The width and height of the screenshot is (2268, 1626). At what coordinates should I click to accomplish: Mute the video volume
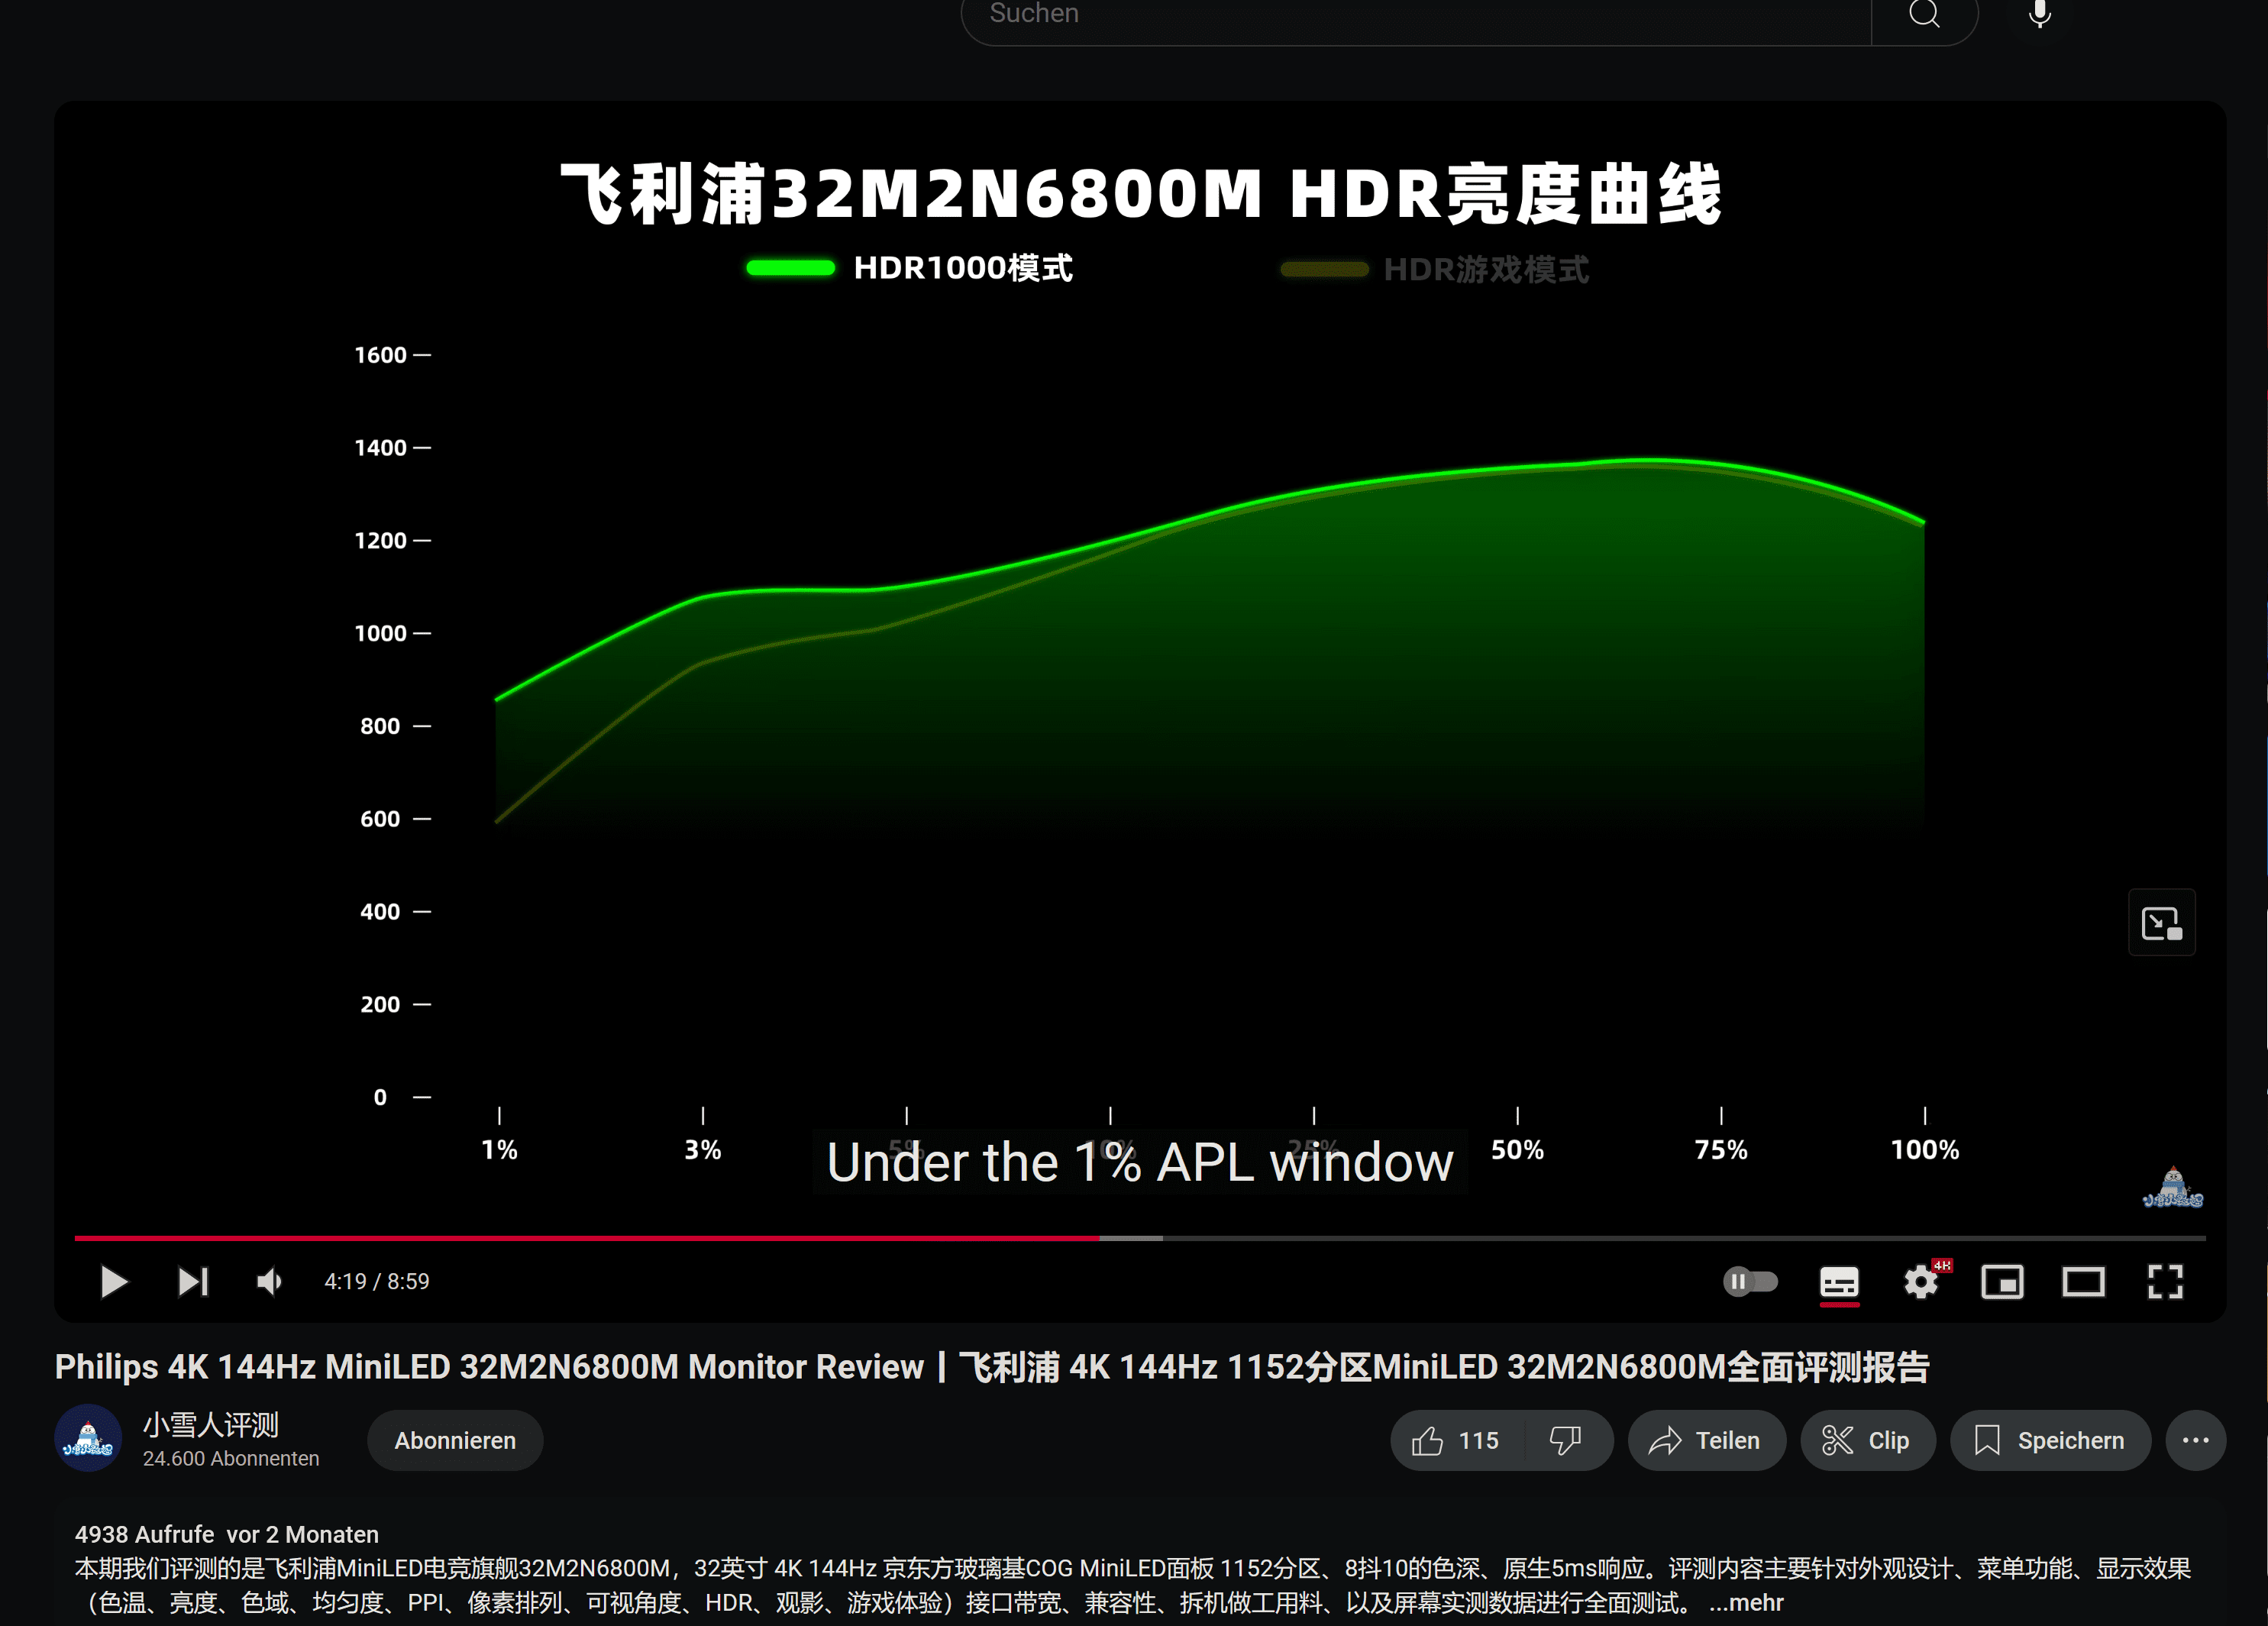(270, 1281)
